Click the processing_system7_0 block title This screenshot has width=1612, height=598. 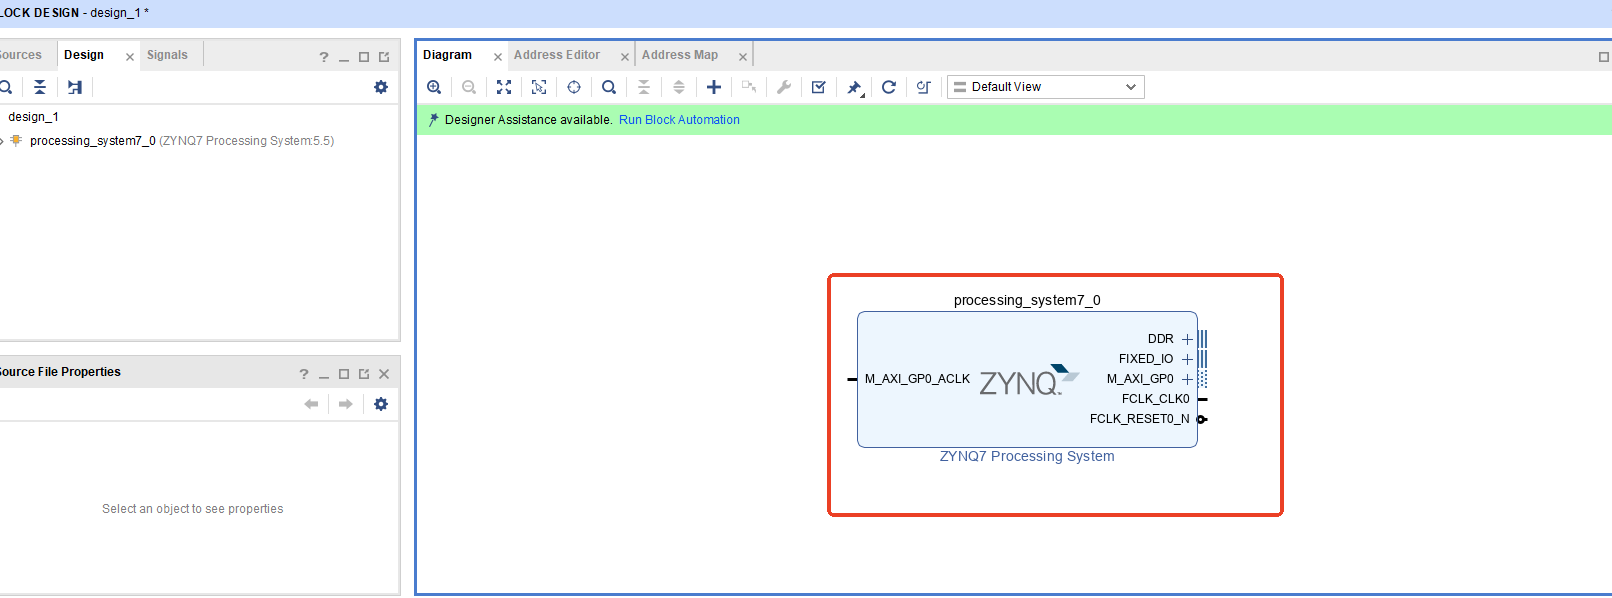1027,300
